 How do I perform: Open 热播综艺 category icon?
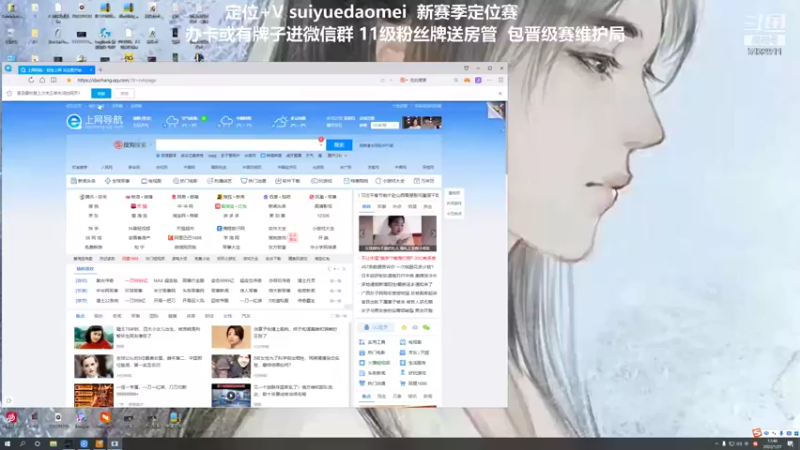point(219,181)
